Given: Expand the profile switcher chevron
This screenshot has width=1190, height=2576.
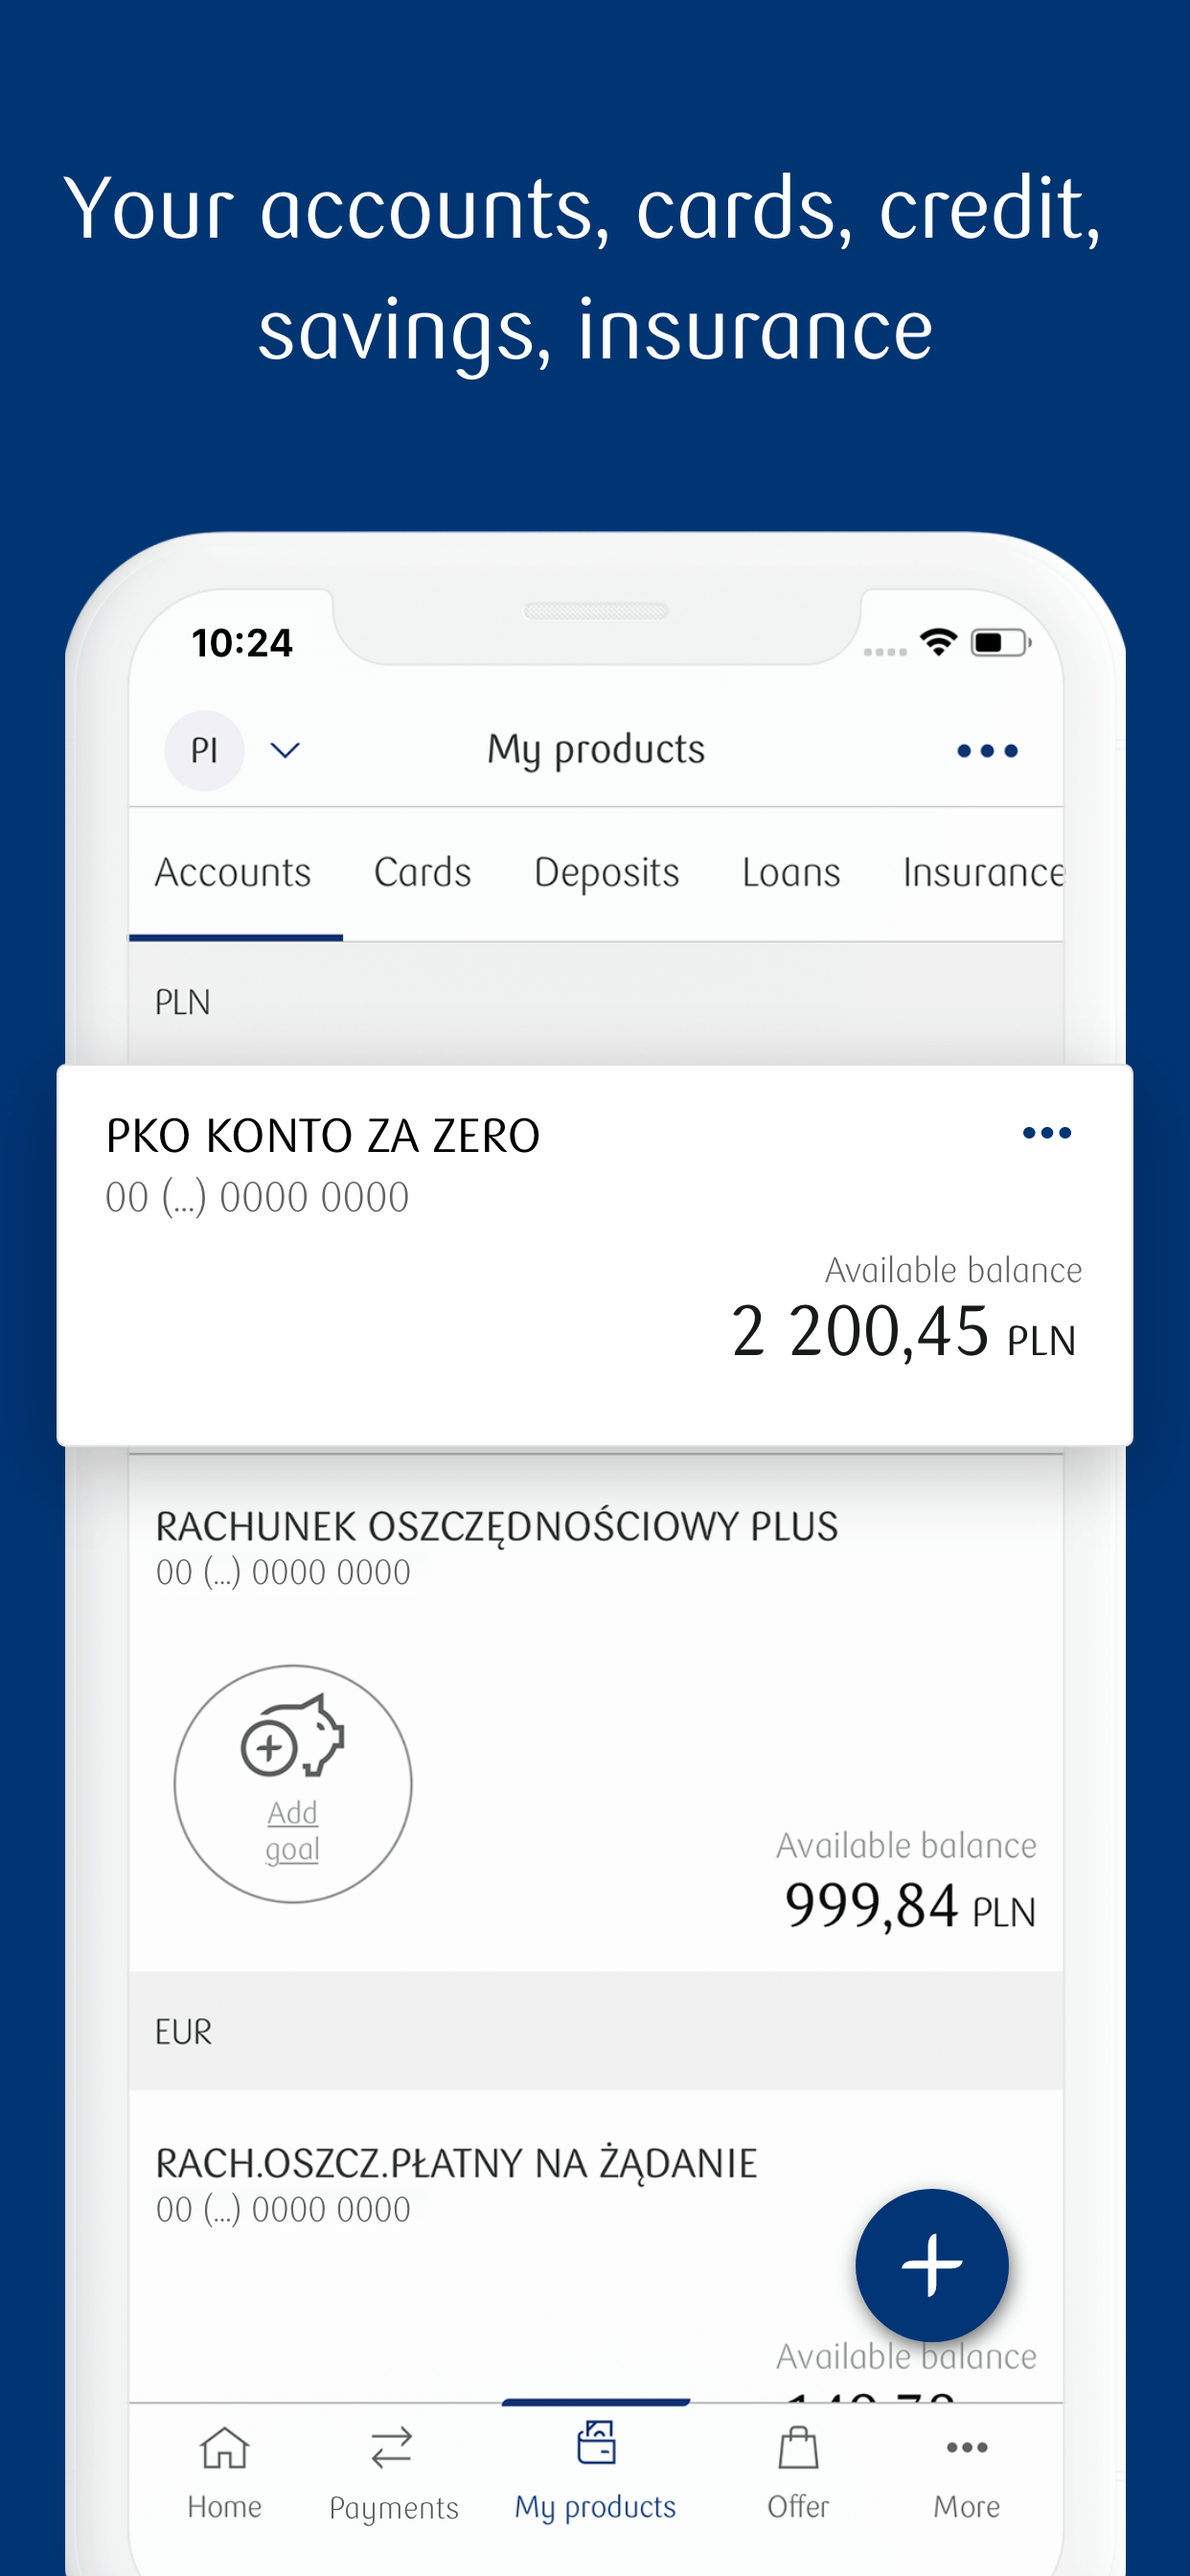Looking at the screenshot, I should 286,750.
